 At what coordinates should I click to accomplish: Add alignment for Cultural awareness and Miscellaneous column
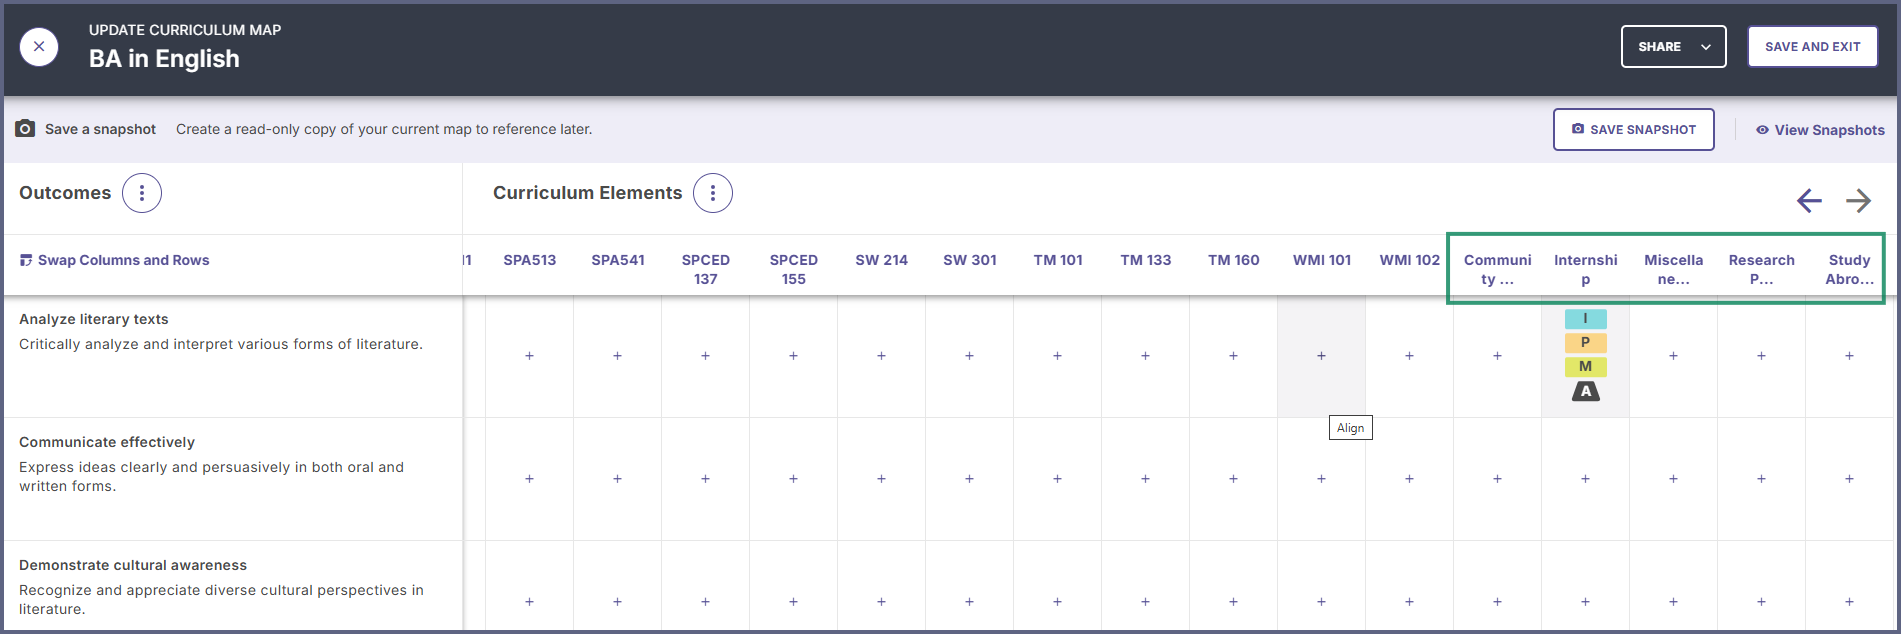(1674, 602)
